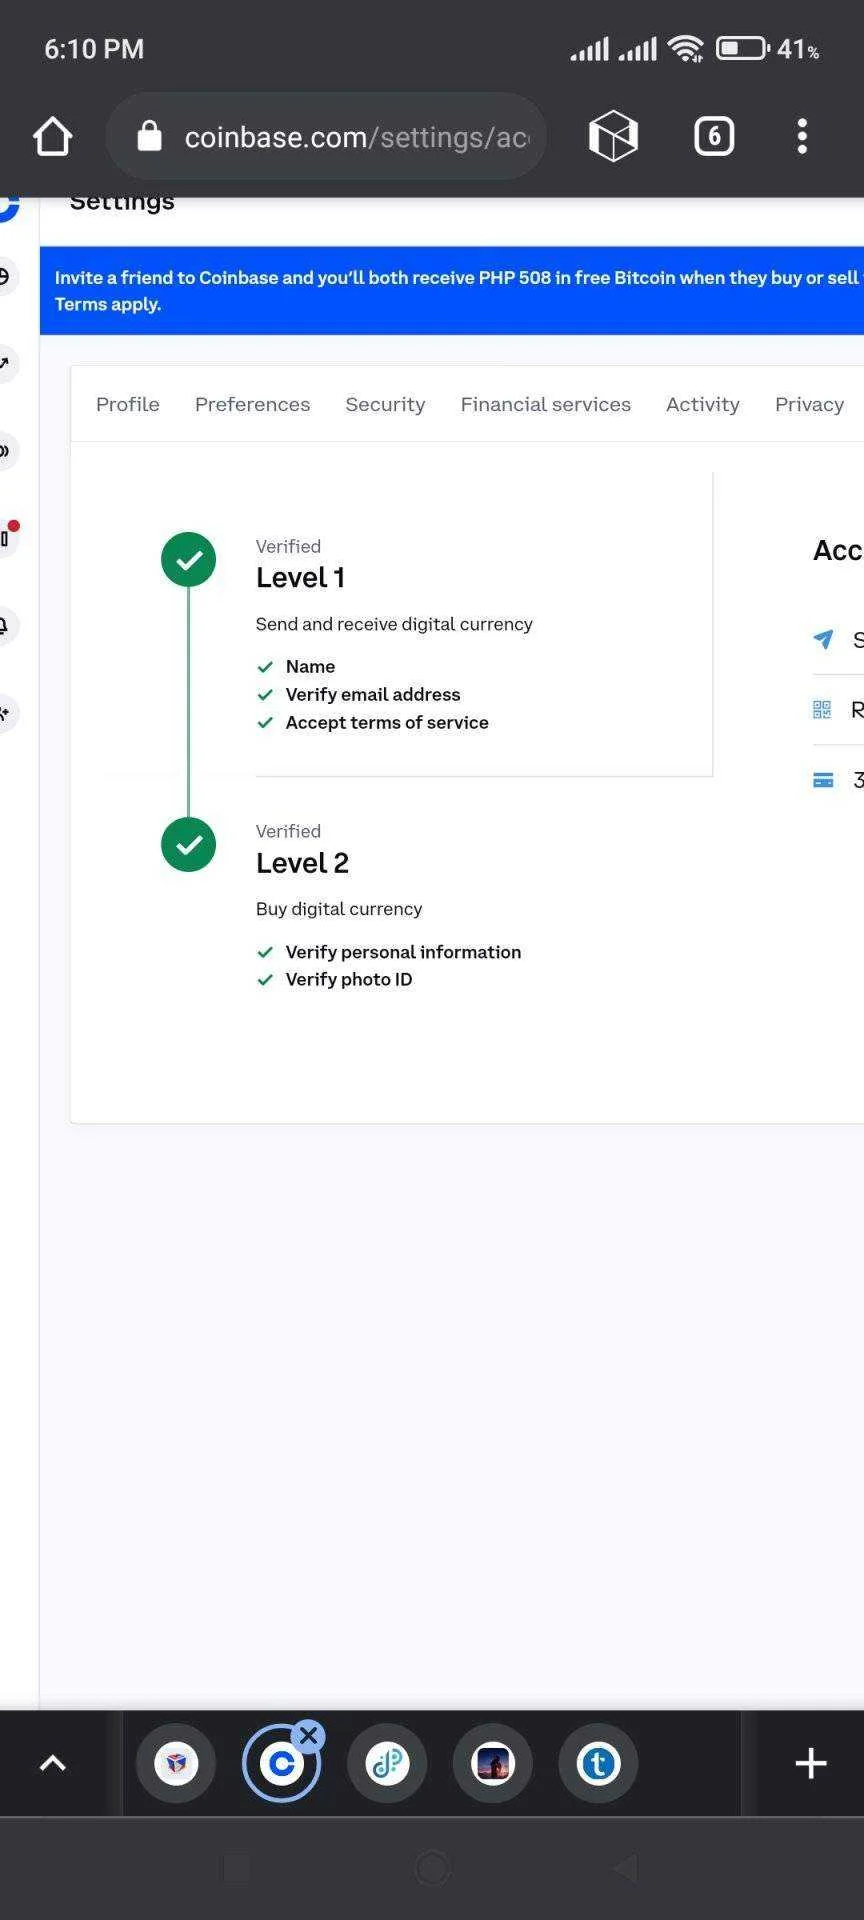Tap the Android home circle button
Screen dimensions: 864x1920
click(x=432, y=1867)
